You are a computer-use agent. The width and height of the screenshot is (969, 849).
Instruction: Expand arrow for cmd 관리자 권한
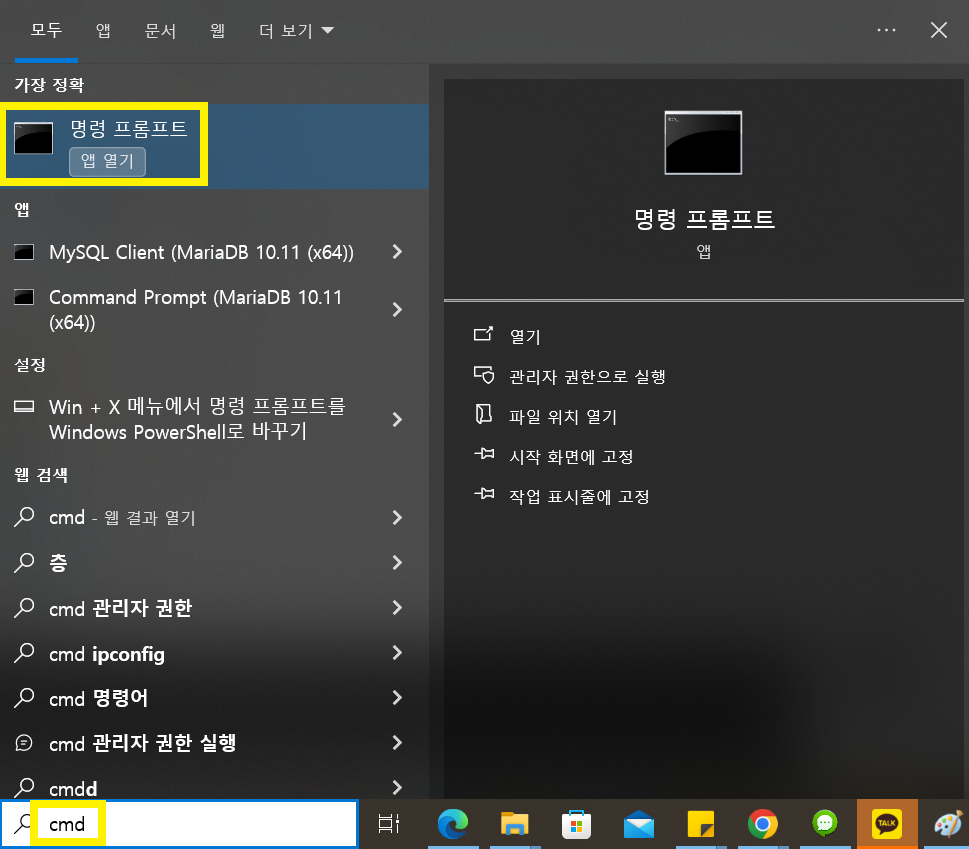(x=397, y=607)
